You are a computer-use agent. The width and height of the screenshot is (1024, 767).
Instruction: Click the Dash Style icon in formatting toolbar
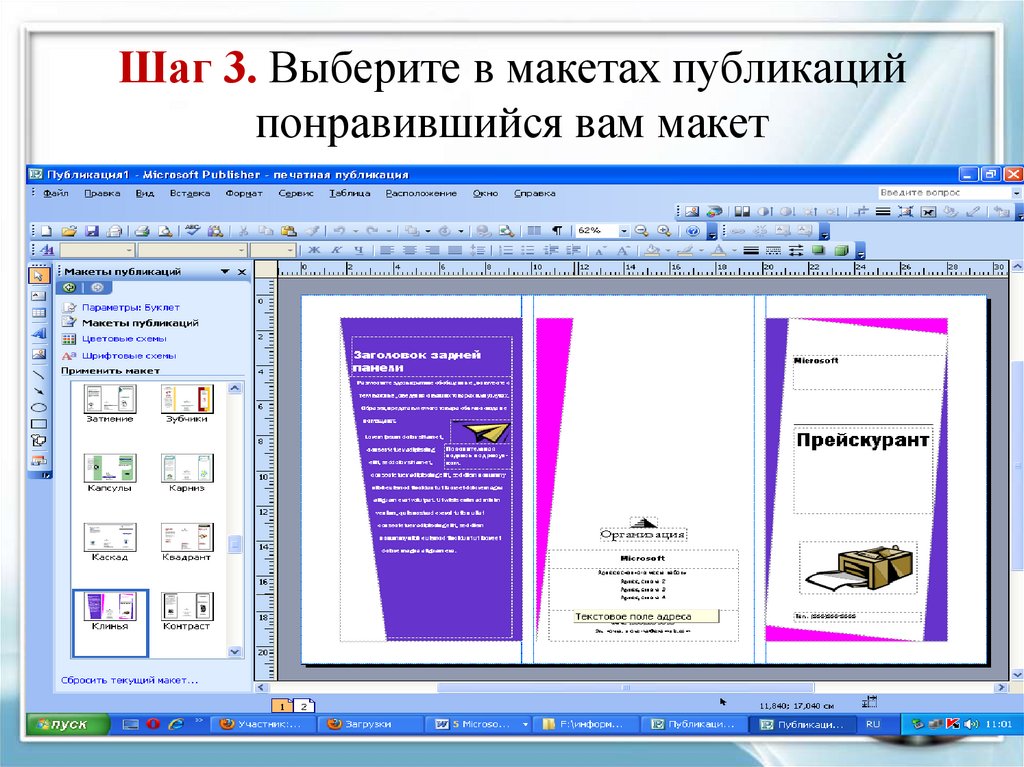click(773, 250)
